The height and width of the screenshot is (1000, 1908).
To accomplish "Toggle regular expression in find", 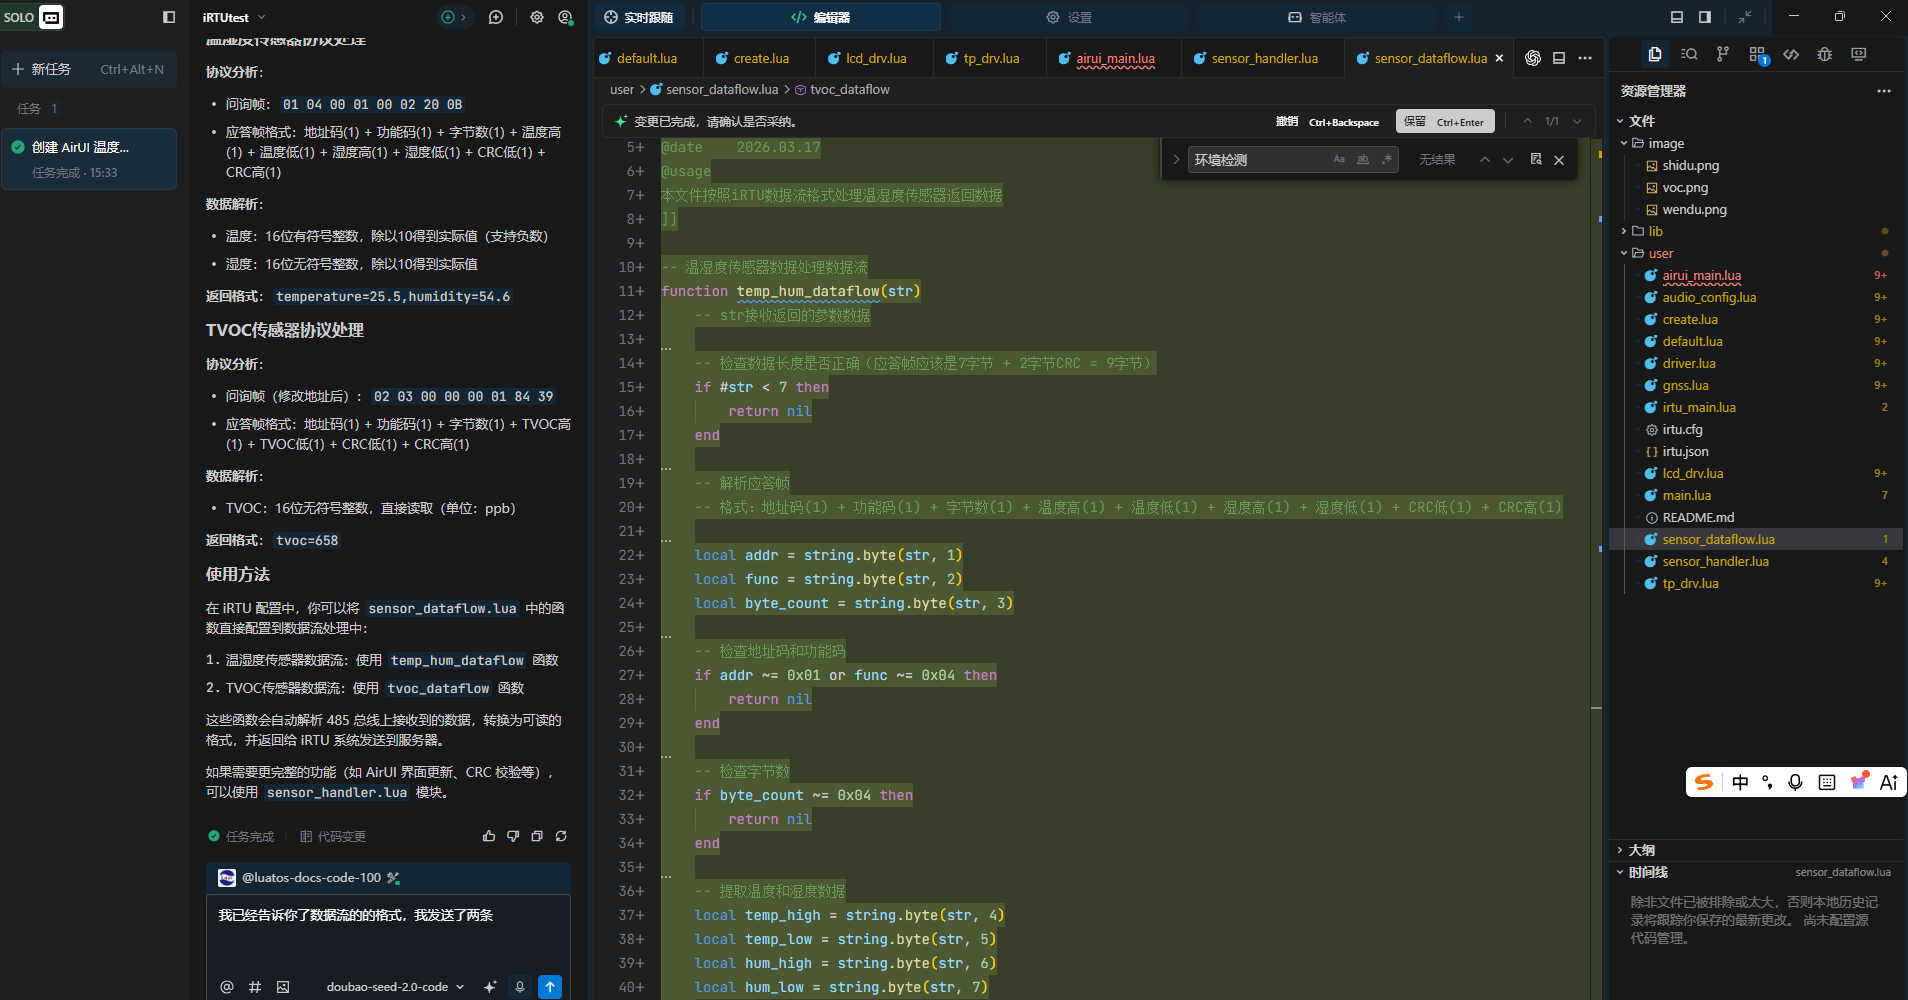I will (1387, 160).
